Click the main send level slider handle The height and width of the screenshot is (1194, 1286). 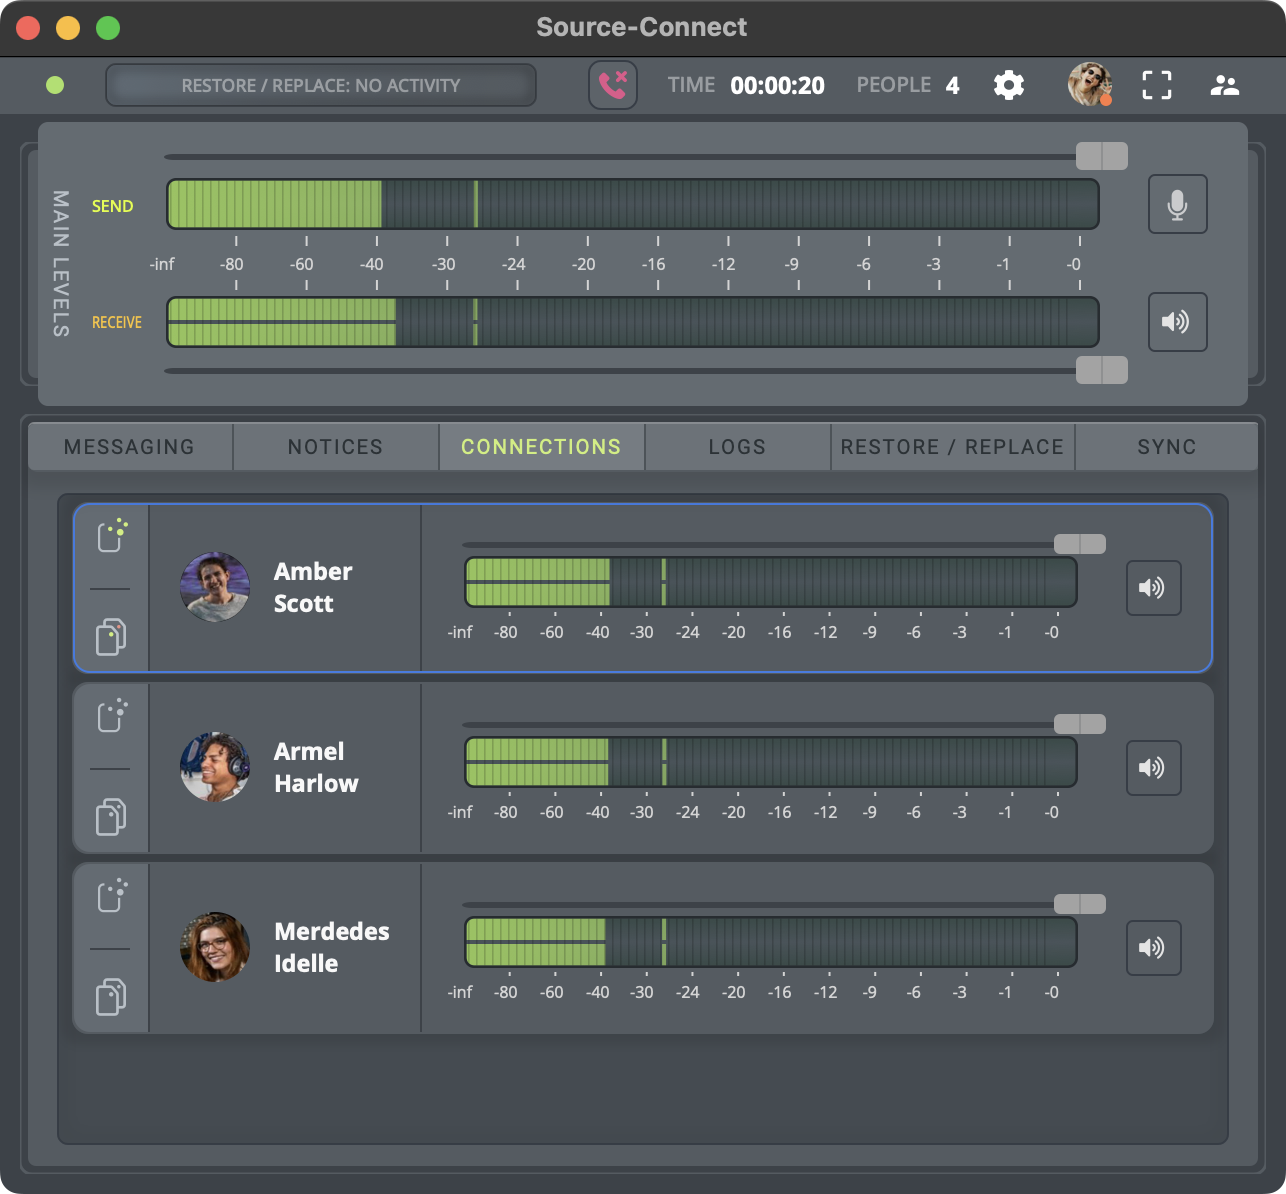(1101, 156)
